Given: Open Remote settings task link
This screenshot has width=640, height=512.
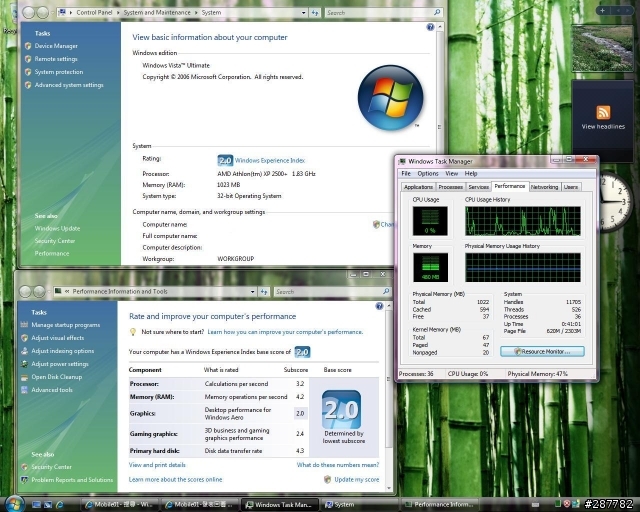Looking at the screenshot, I should point(56,59).
